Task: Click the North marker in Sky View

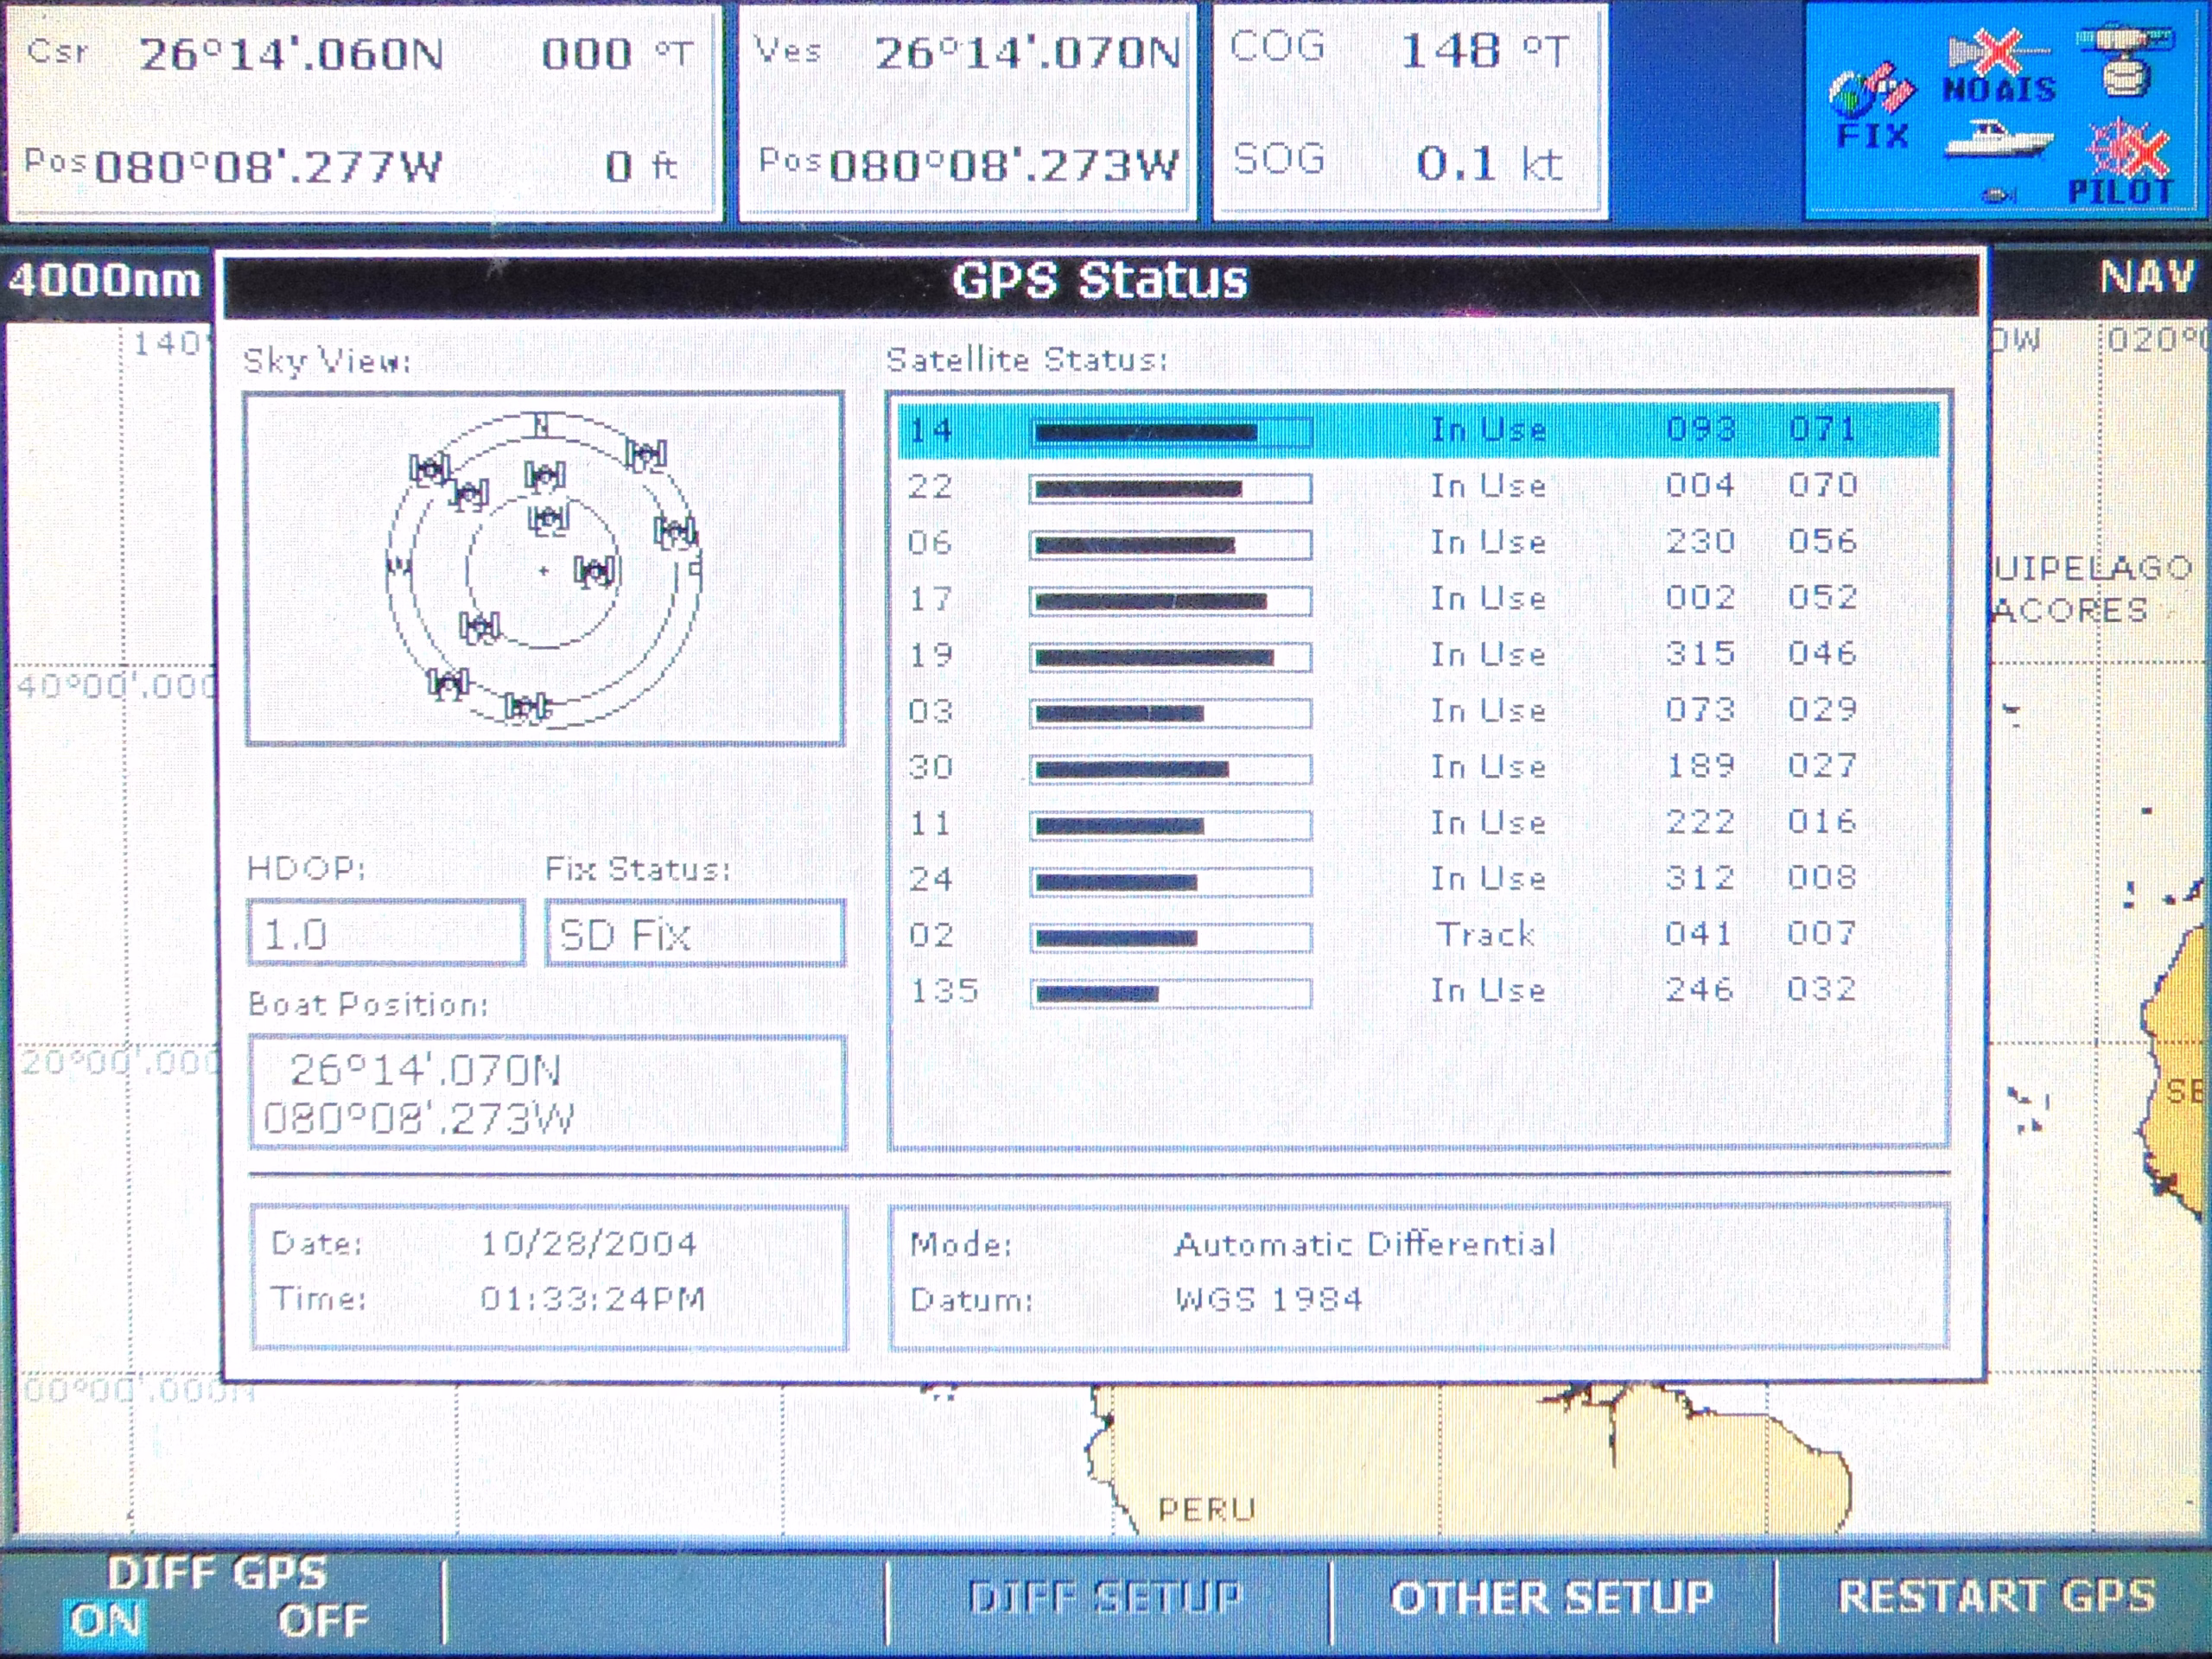Action: pos(541,425)
